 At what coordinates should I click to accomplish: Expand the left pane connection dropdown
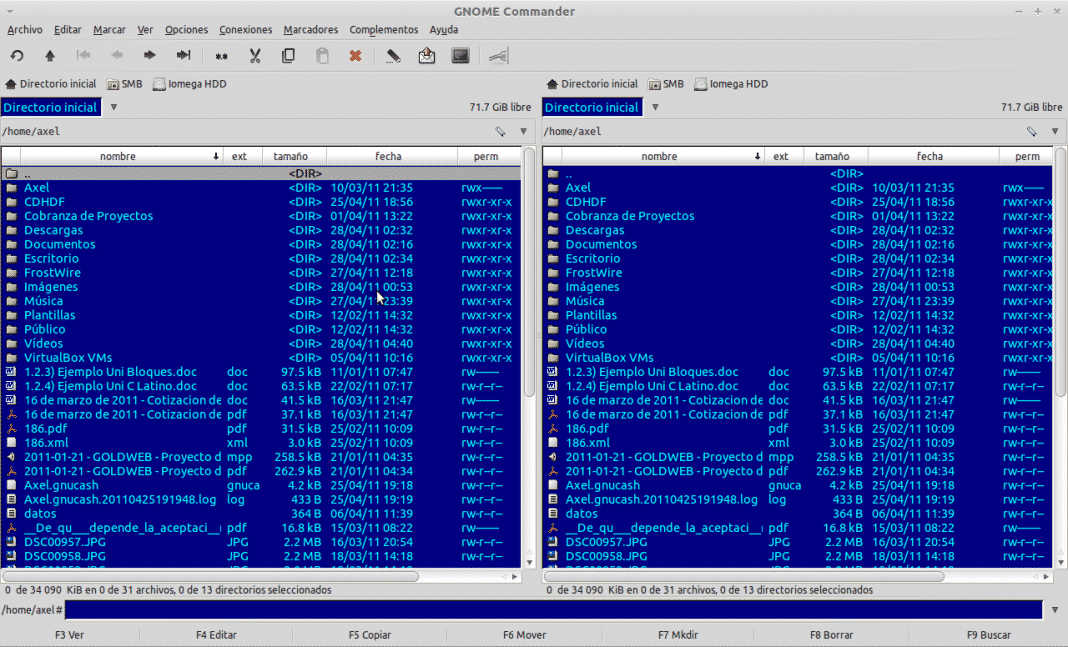114,108
